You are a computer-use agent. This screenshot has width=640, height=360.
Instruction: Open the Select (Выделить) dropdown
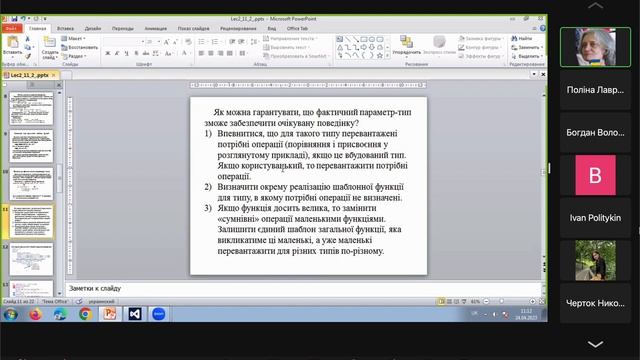pyautogui.click(x=527, y=56)
